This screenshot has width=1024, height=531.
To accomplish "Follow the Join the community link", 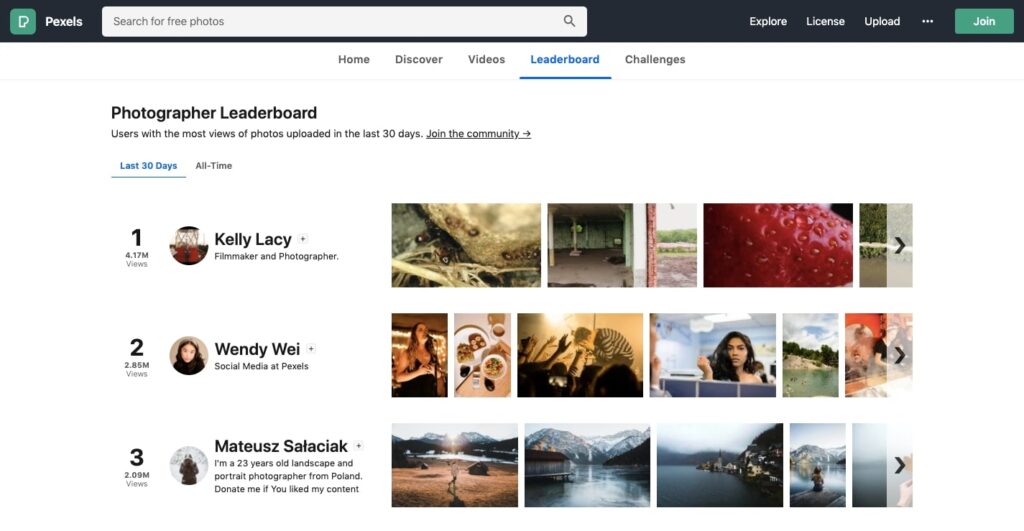I will 478,134.
